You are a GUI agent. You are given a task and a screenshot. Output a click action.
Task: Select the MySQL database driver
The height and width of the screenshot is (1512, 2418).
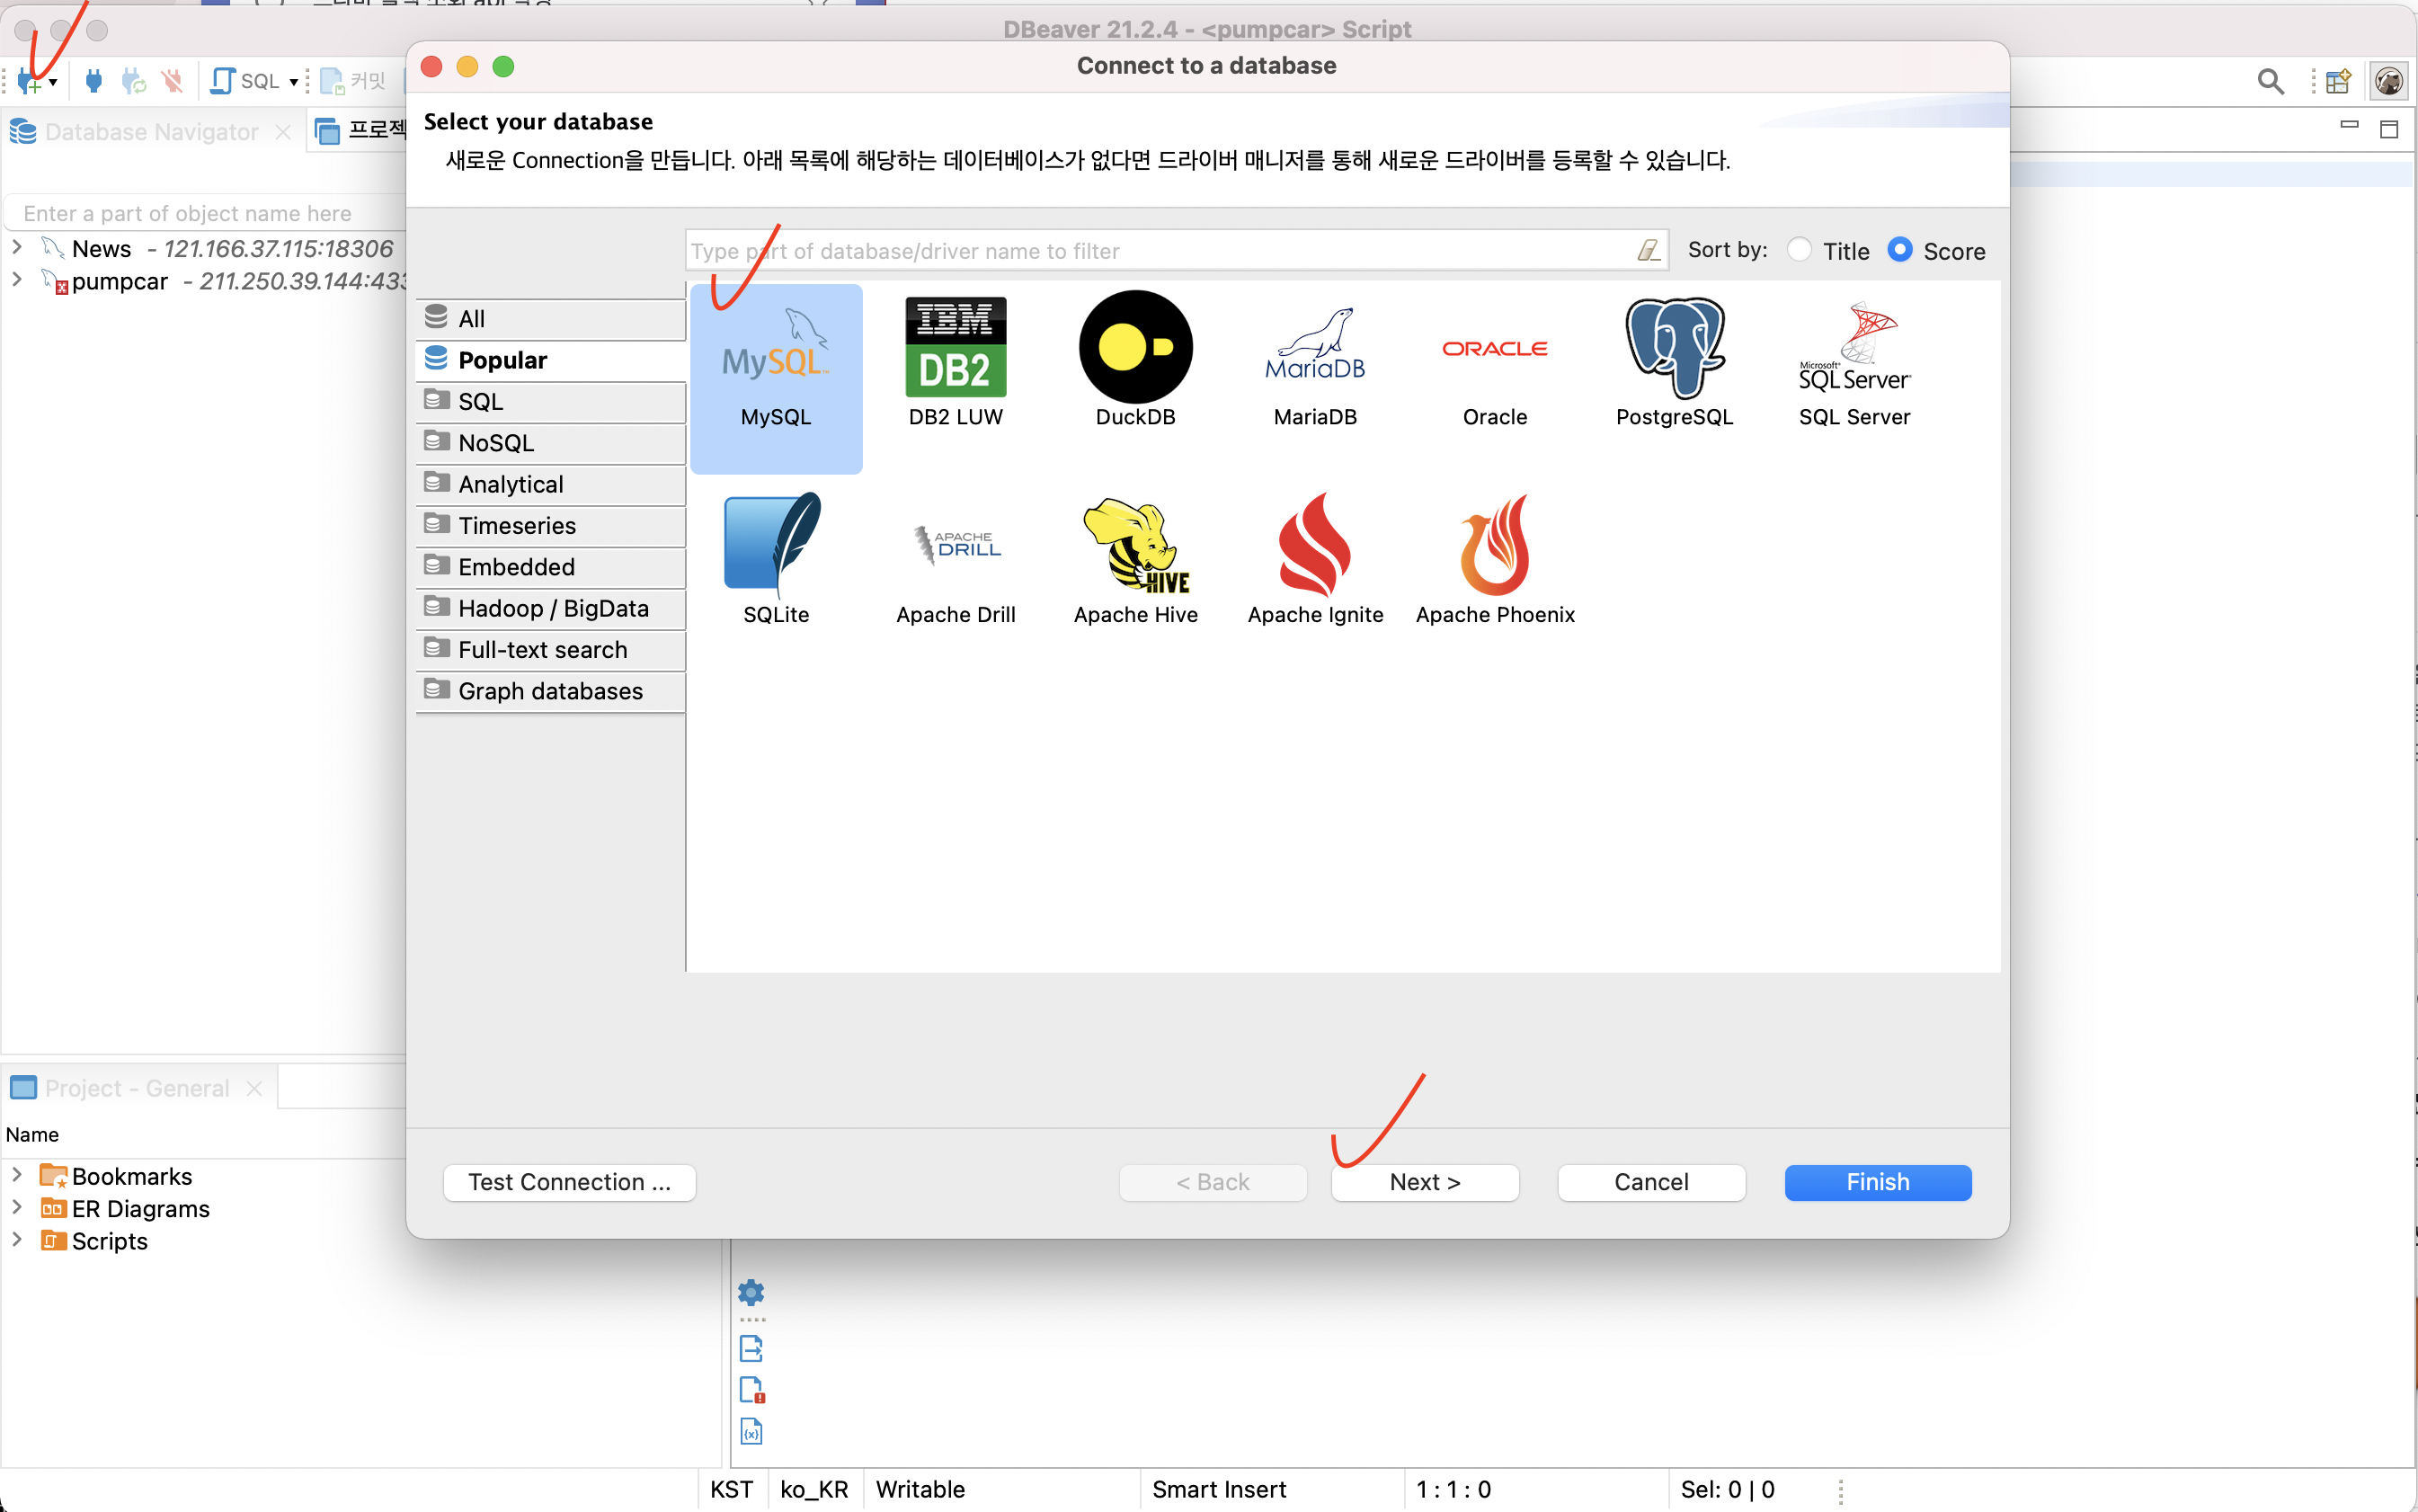(x=776, y=378)
